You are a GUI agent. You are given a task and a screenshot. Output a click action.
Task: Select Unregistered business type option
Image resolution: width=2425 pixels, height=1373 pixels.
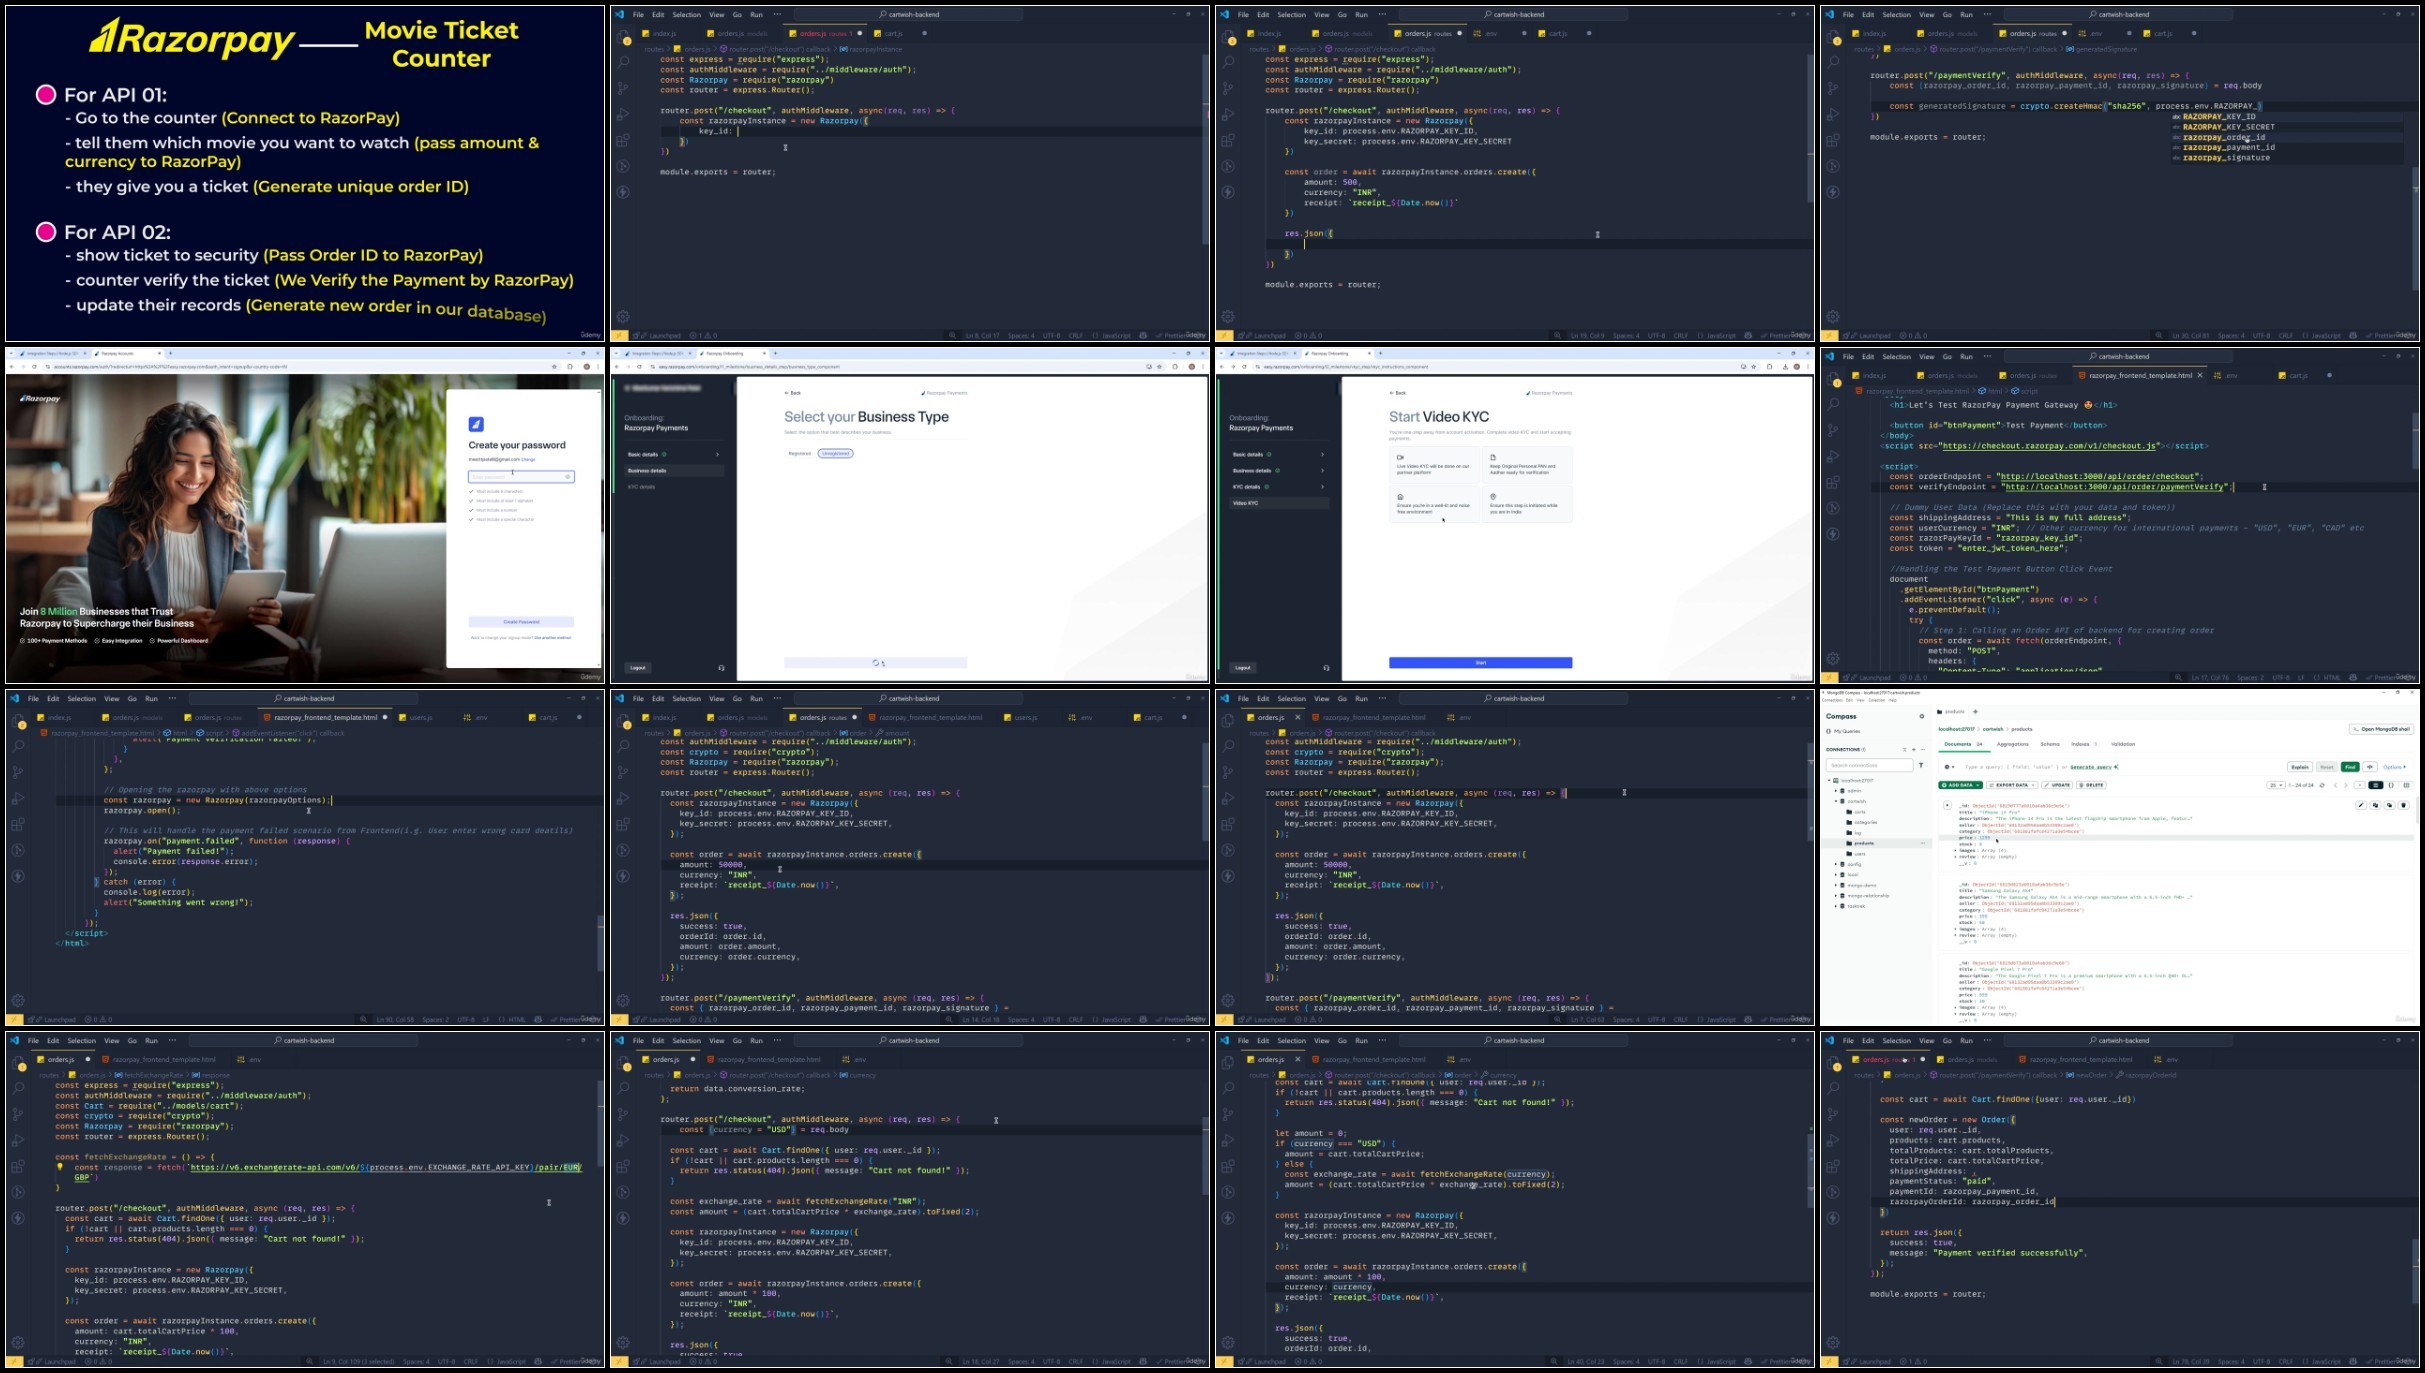pyautogui.click(x=835, y=453)
